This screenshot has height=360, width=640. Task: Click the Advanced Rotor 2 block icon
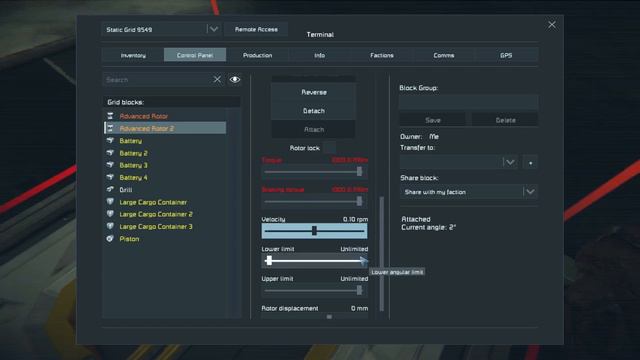(x=110, y=128)
